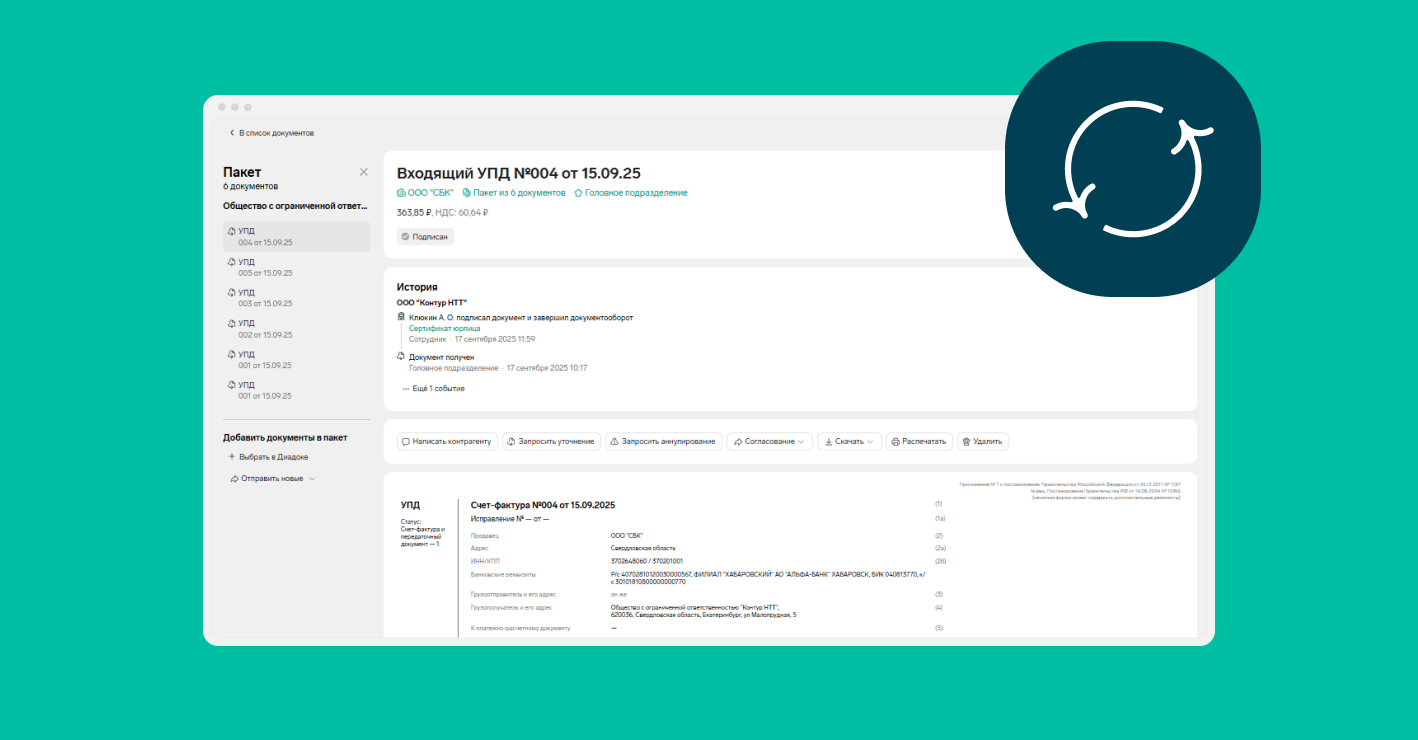Go back via 'В список документов' arrow
Screen dimensions: 1418x740
(233, 133)
